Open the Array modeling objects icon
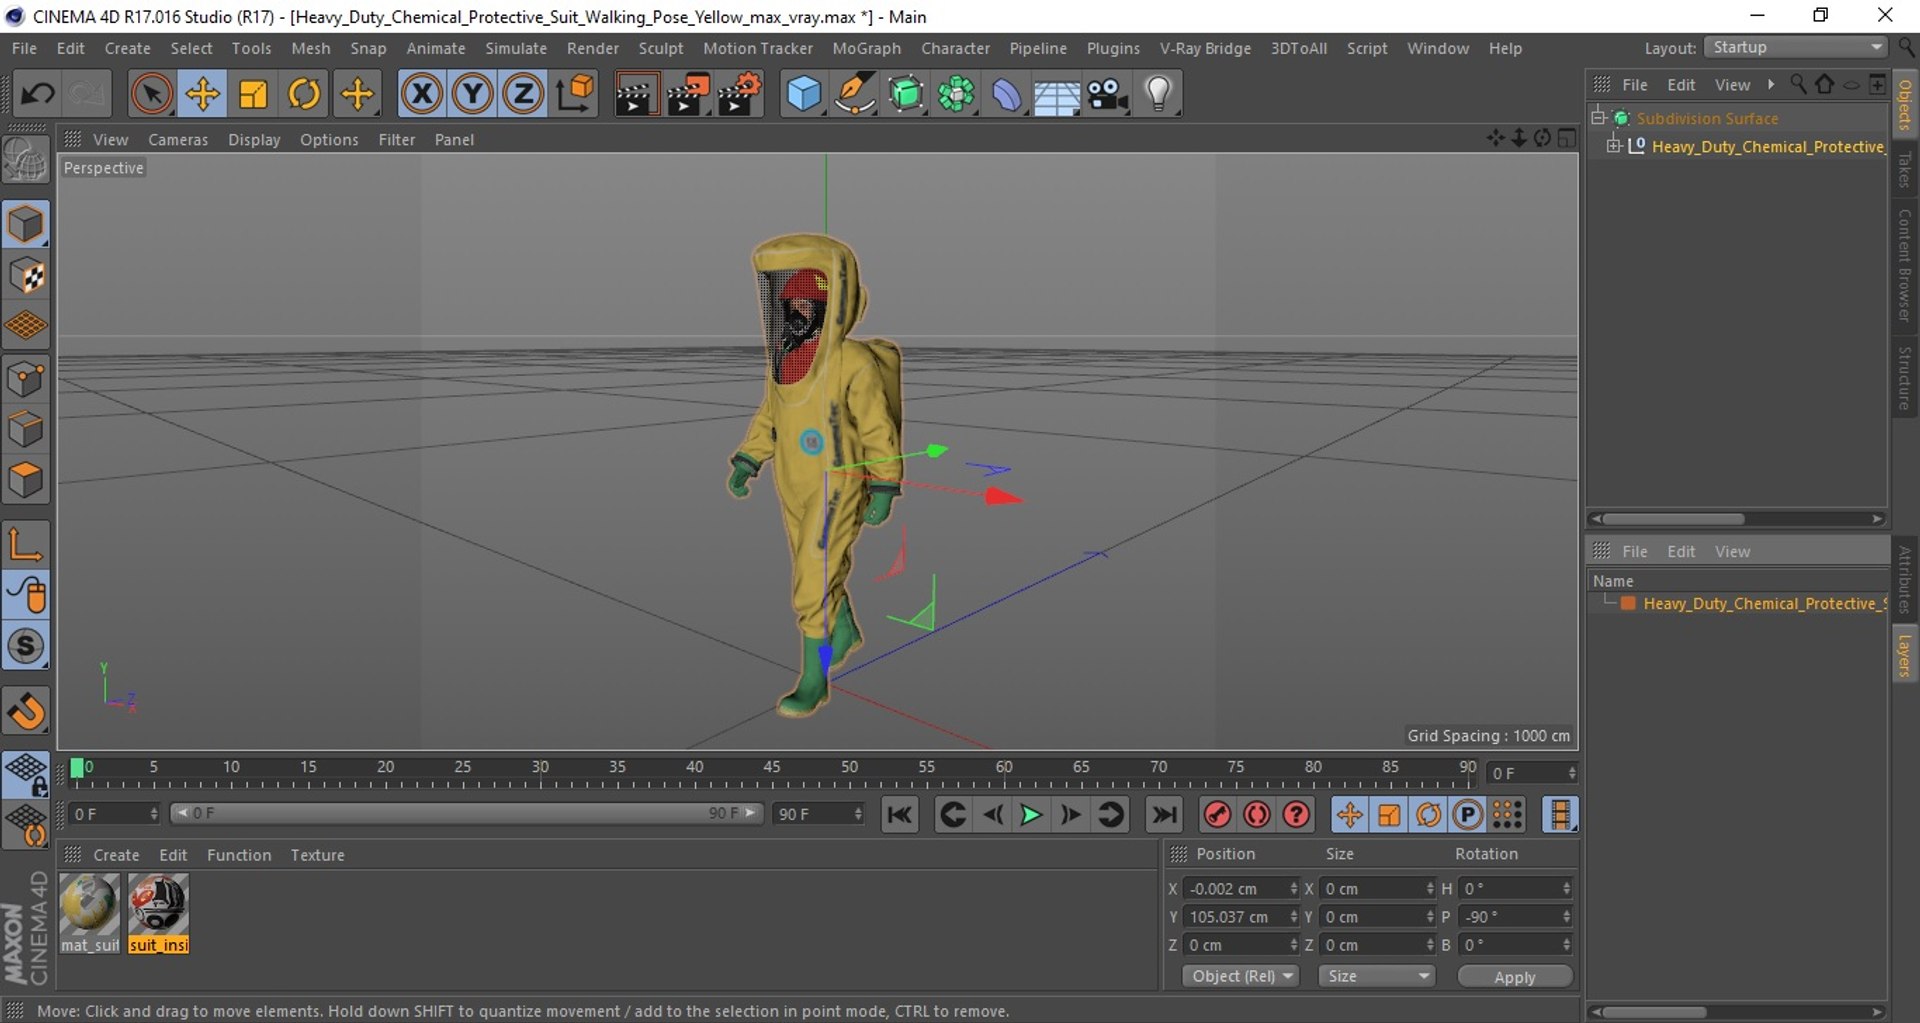Viewport: 1920px width, 1023px height. click(x=957, y=94)
